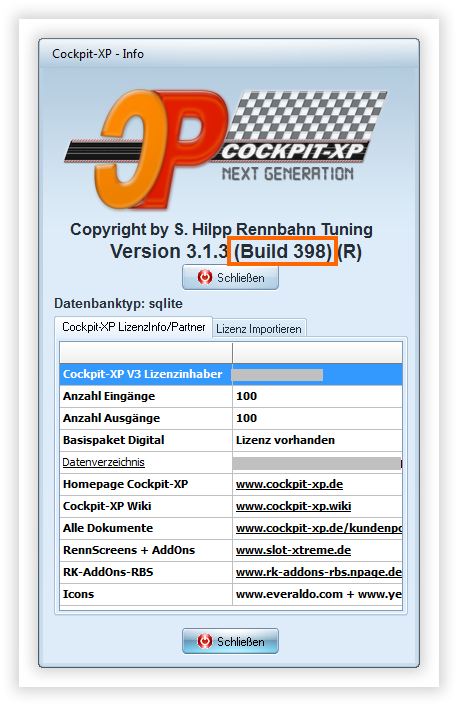
Task: Open the Alle Dokumente kundenportal link
Action: pyautogui.click(x=319, y=528)
